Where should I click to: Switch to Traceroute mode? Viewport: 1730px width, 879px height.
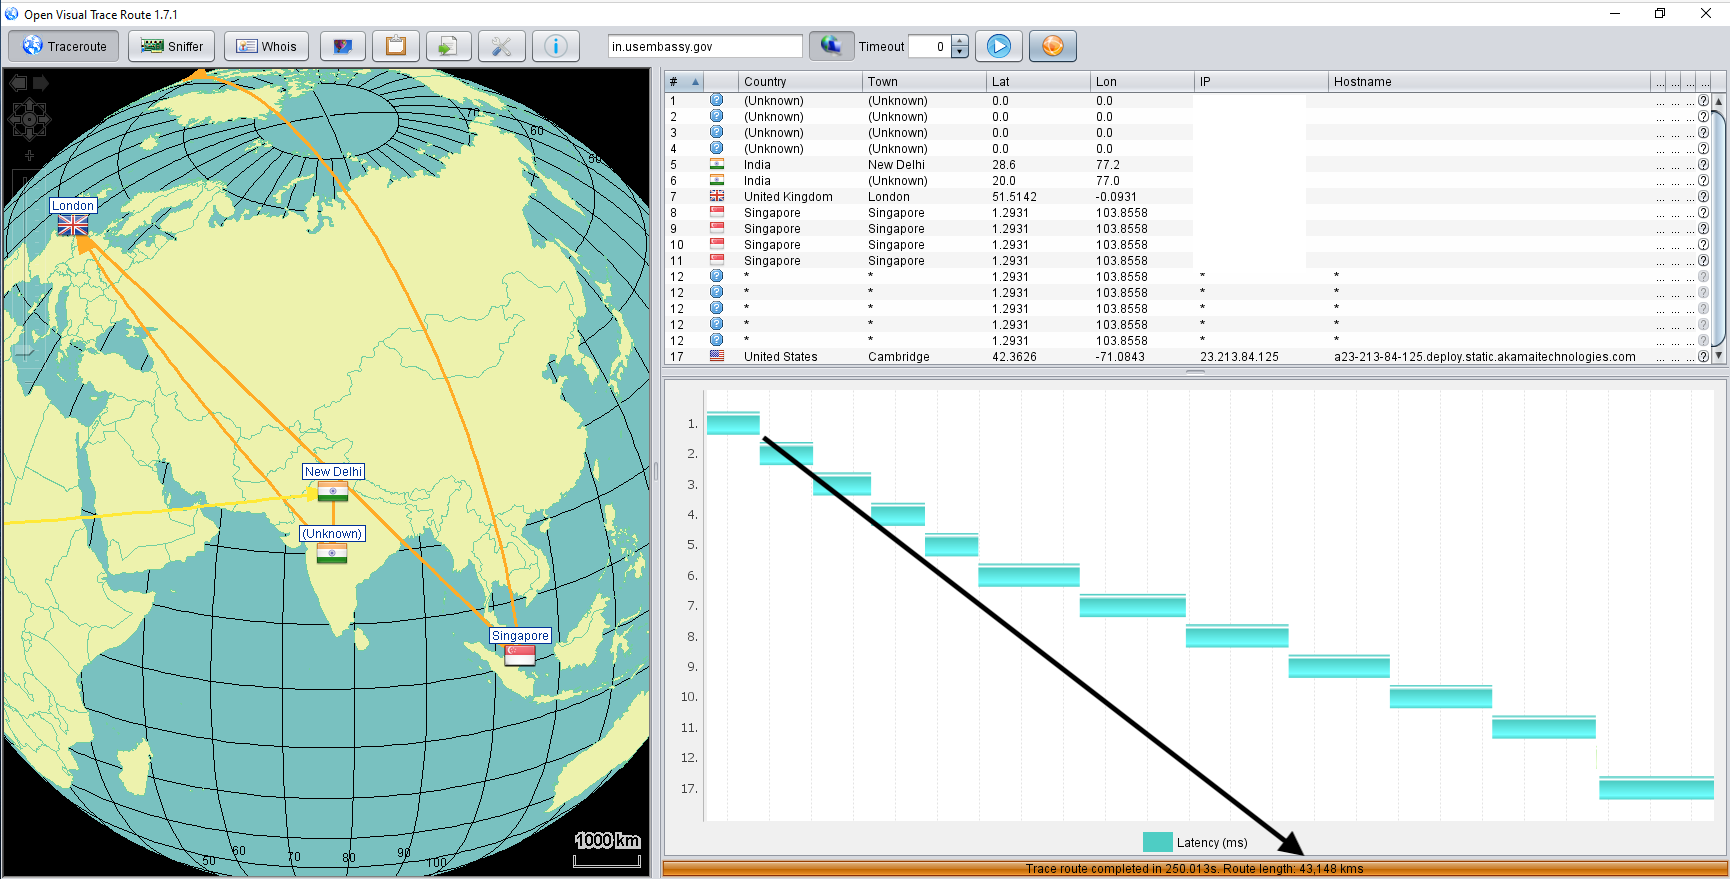tap(64, 46)
